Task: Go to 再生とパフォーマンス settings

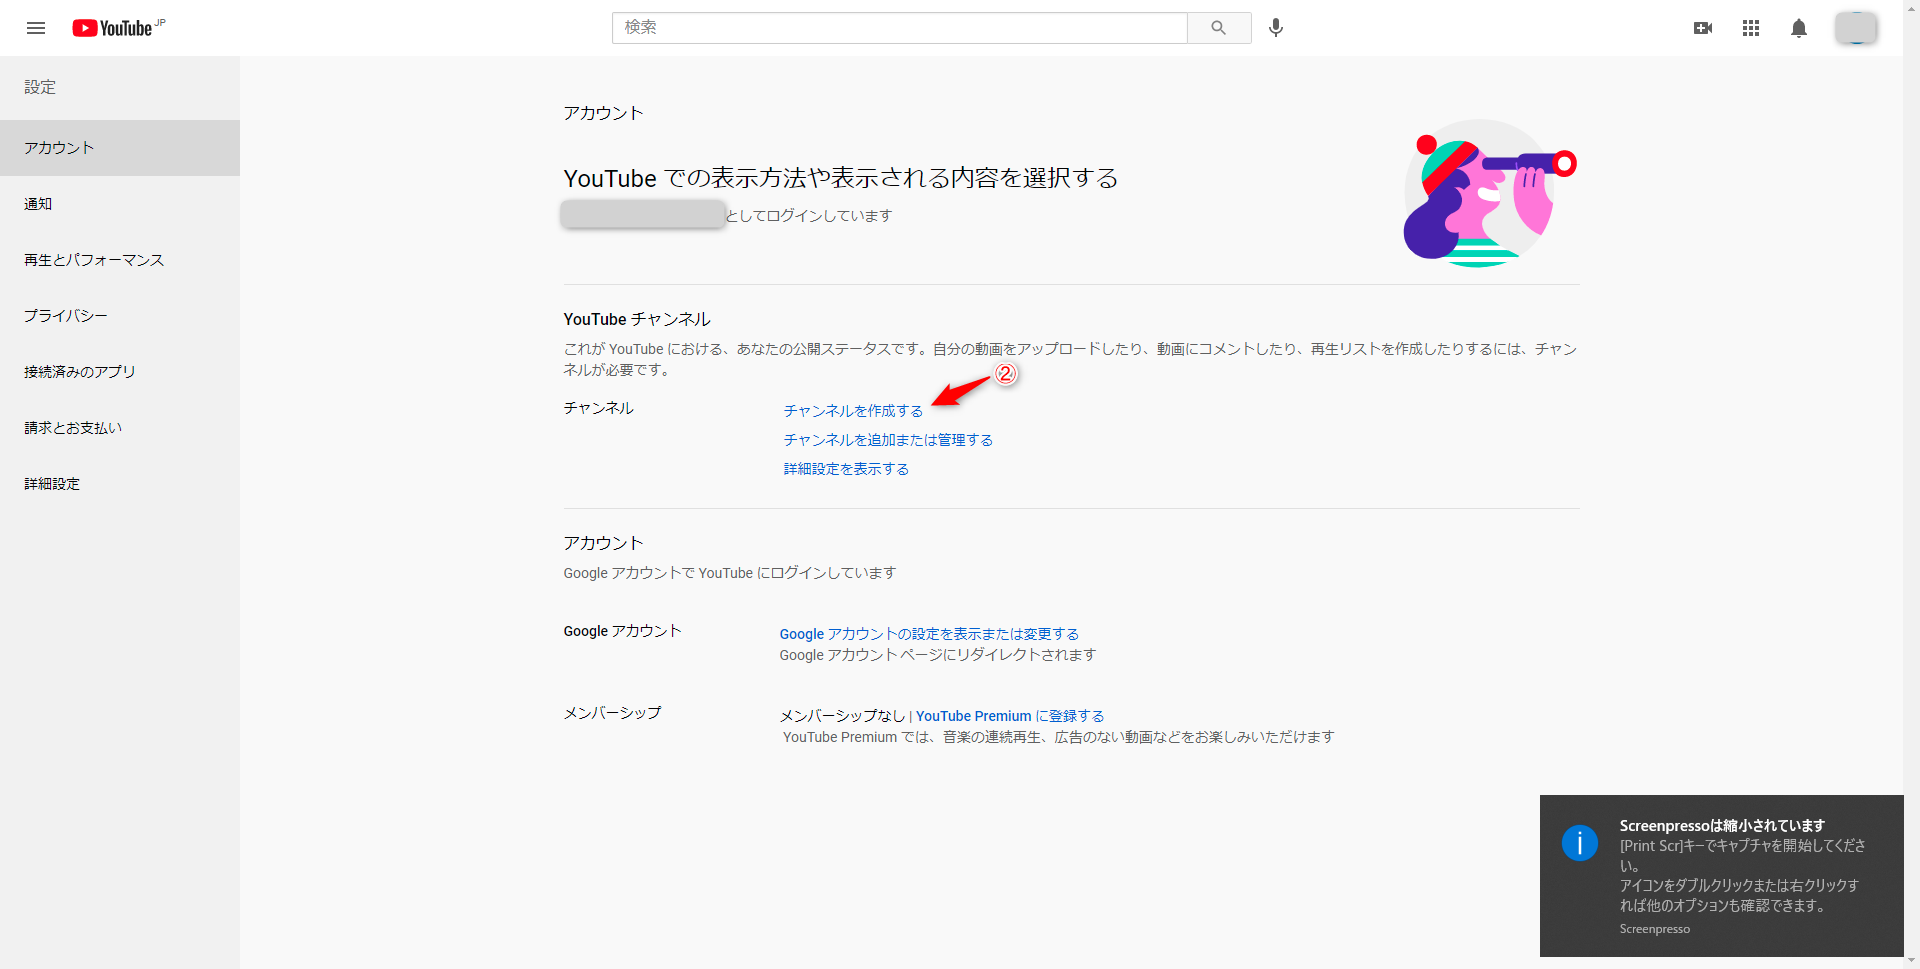Action: pos(94,260)
